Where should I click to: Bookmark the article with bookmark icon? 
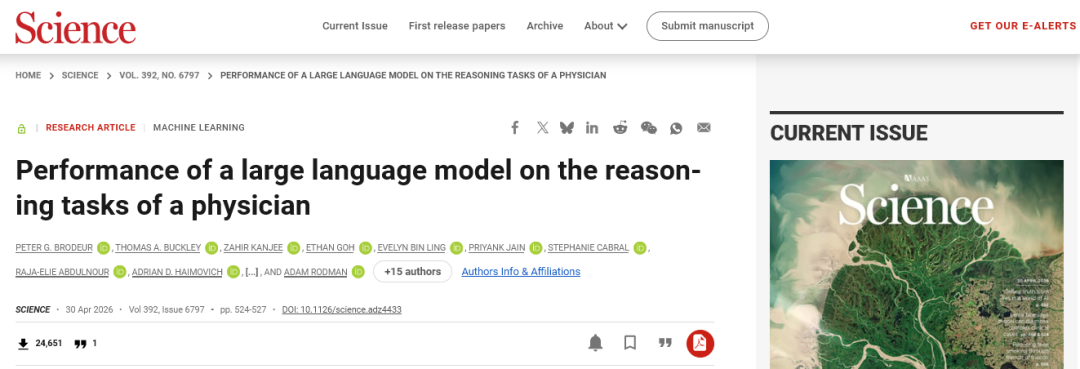click(x=630, y=343)
